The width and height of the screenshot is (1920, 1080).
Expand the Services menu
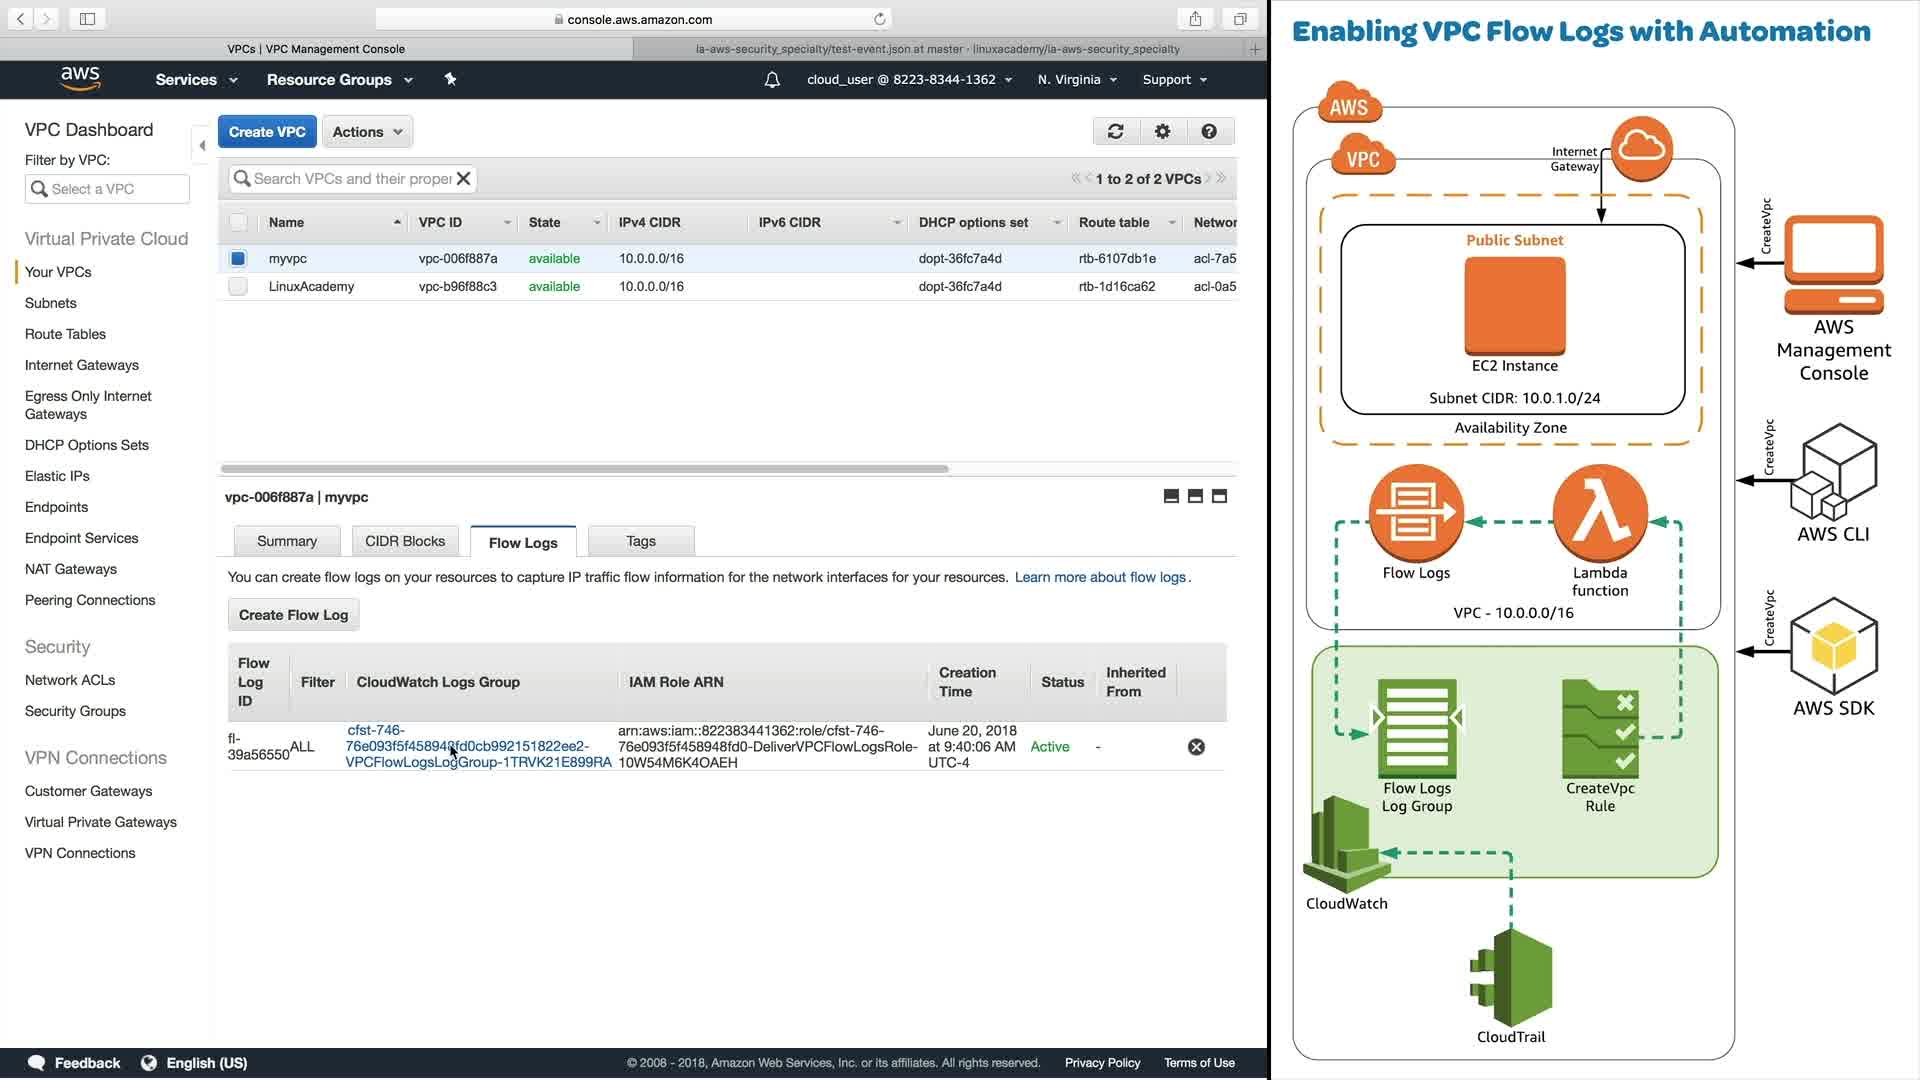coord(196,80)
